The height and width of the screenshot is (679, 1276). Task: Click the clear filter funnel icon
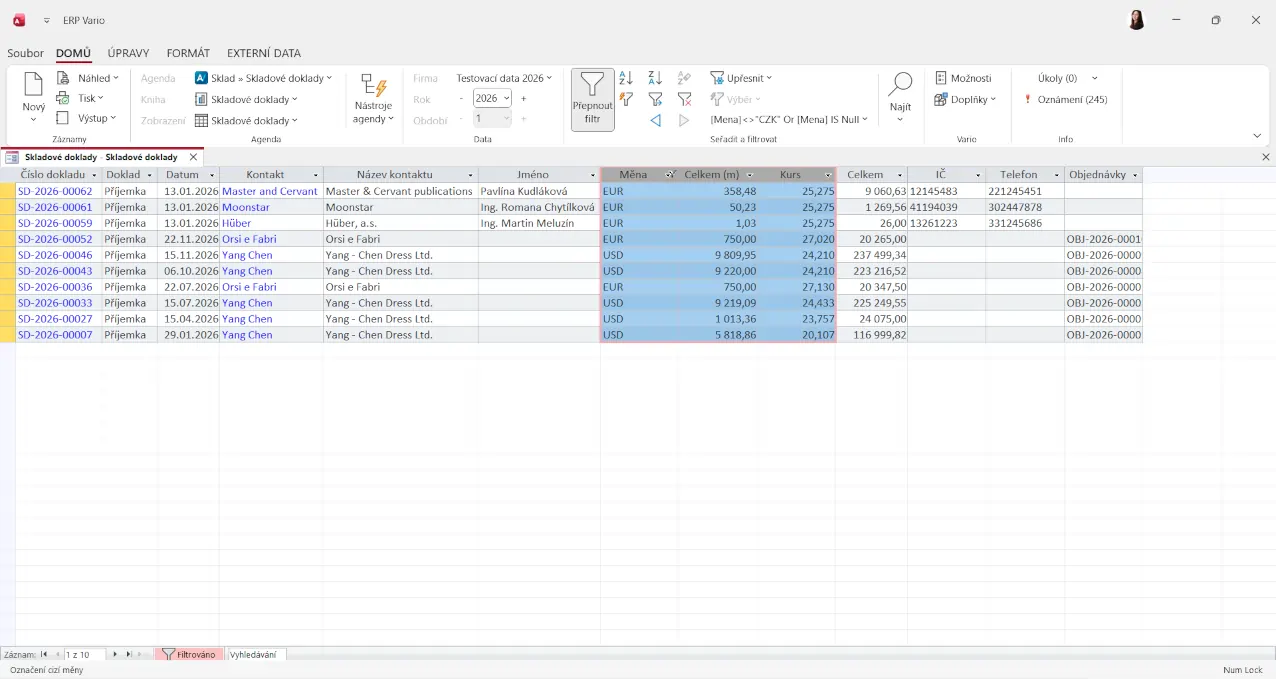pyautogui.click(x=684, y=99)
